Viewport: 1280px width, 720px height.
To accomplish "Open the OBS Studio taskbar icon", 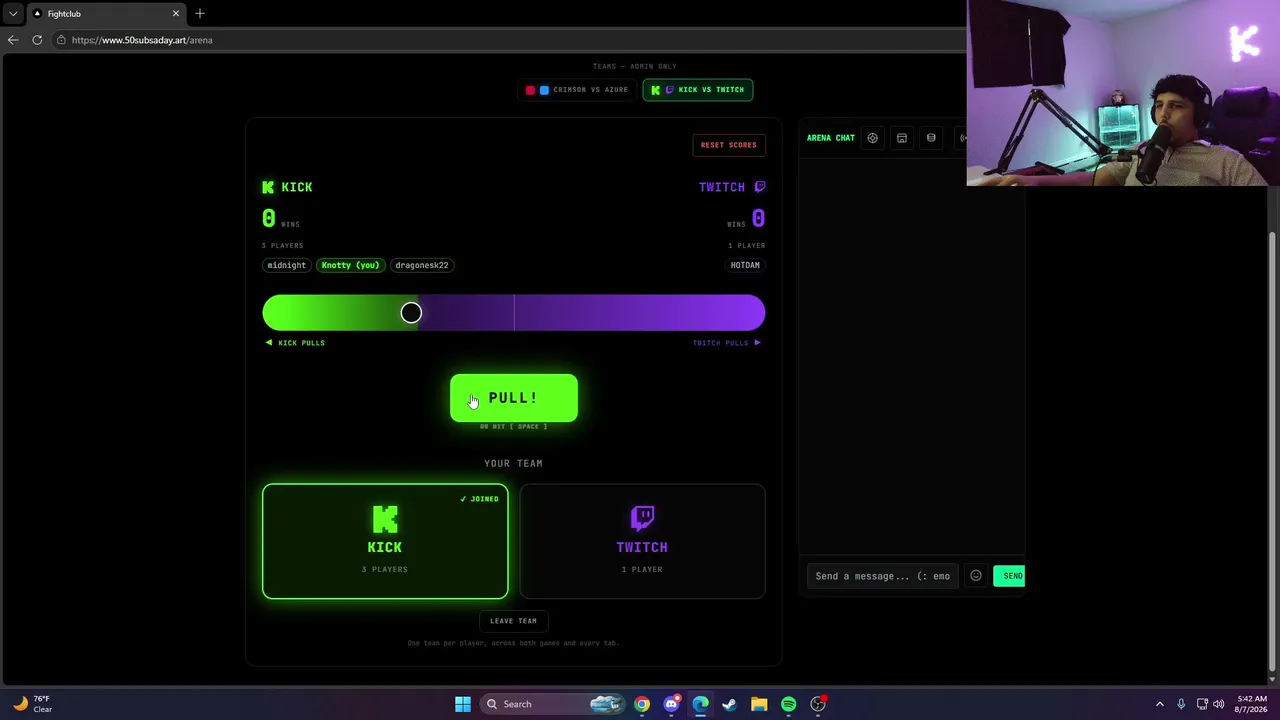I will coord(818,704).
